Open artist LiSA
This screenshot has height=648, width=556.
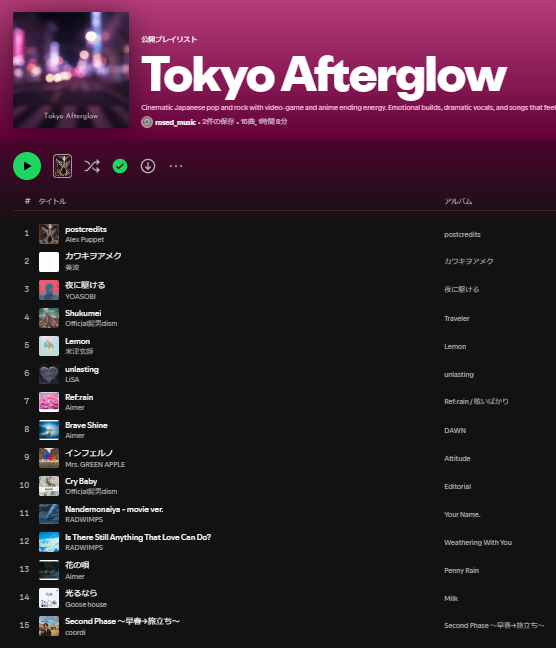coord(72,379)
